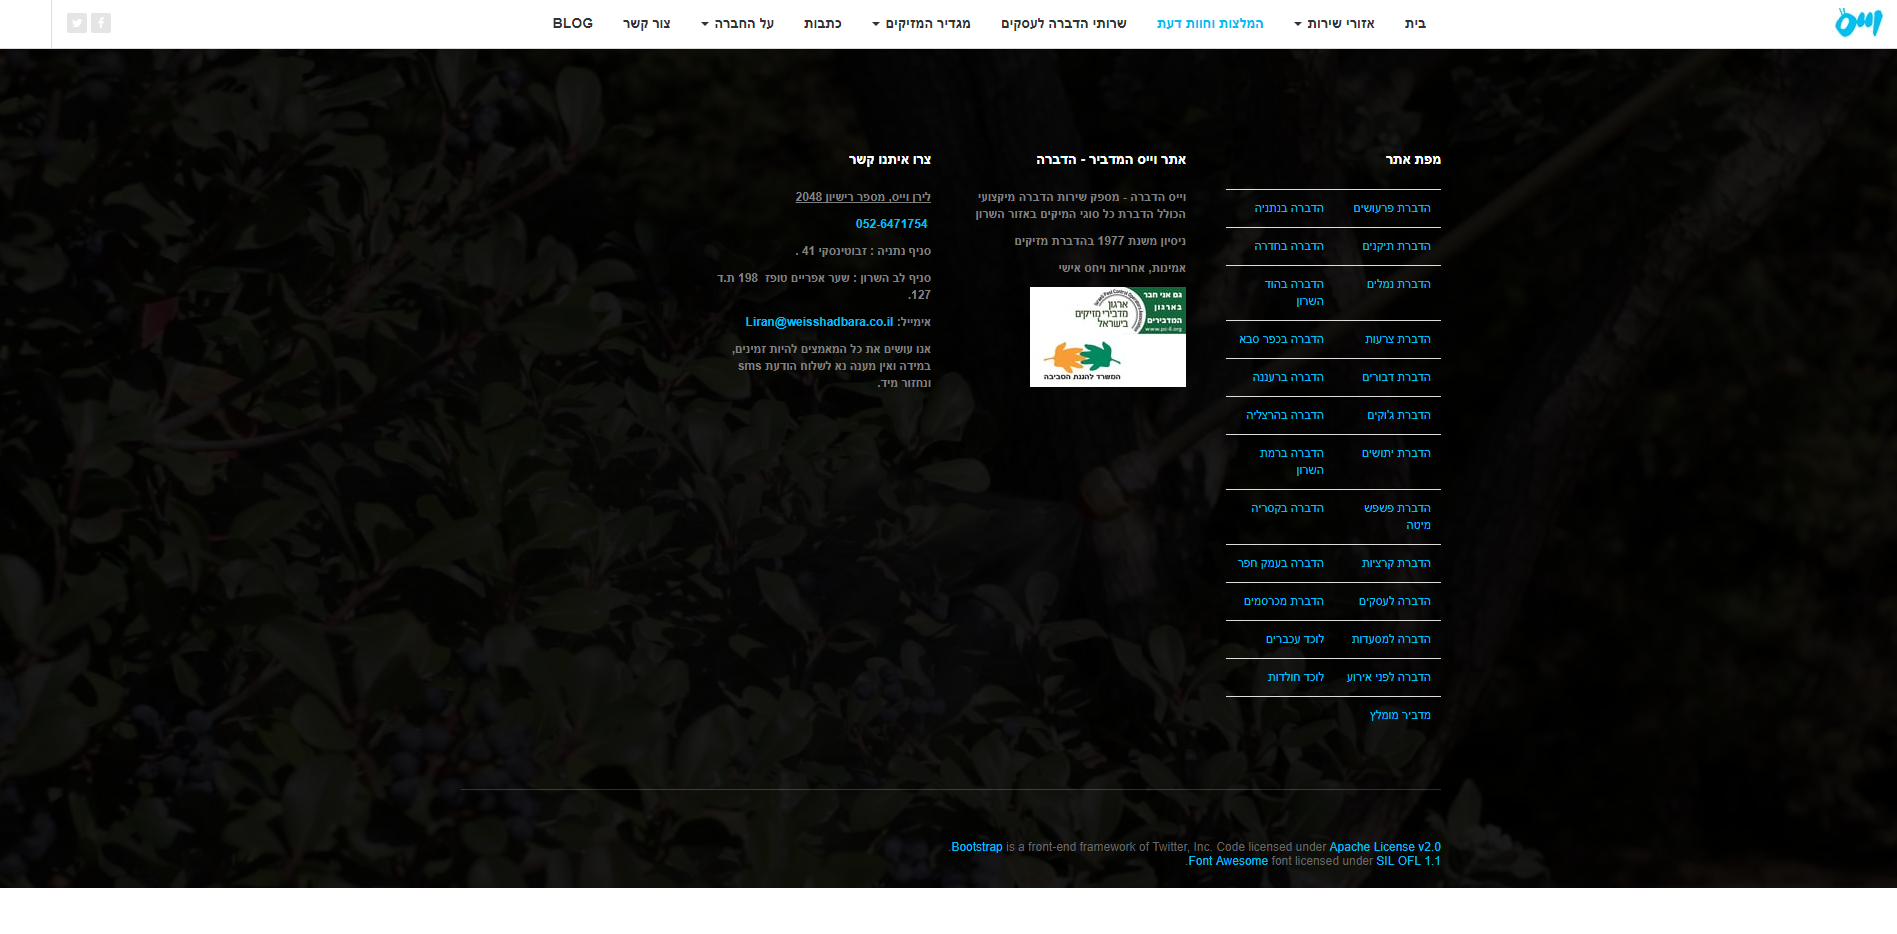Click the Weiss logo in header
This screenshot has height=934, width=1897.
(1858, 22)
